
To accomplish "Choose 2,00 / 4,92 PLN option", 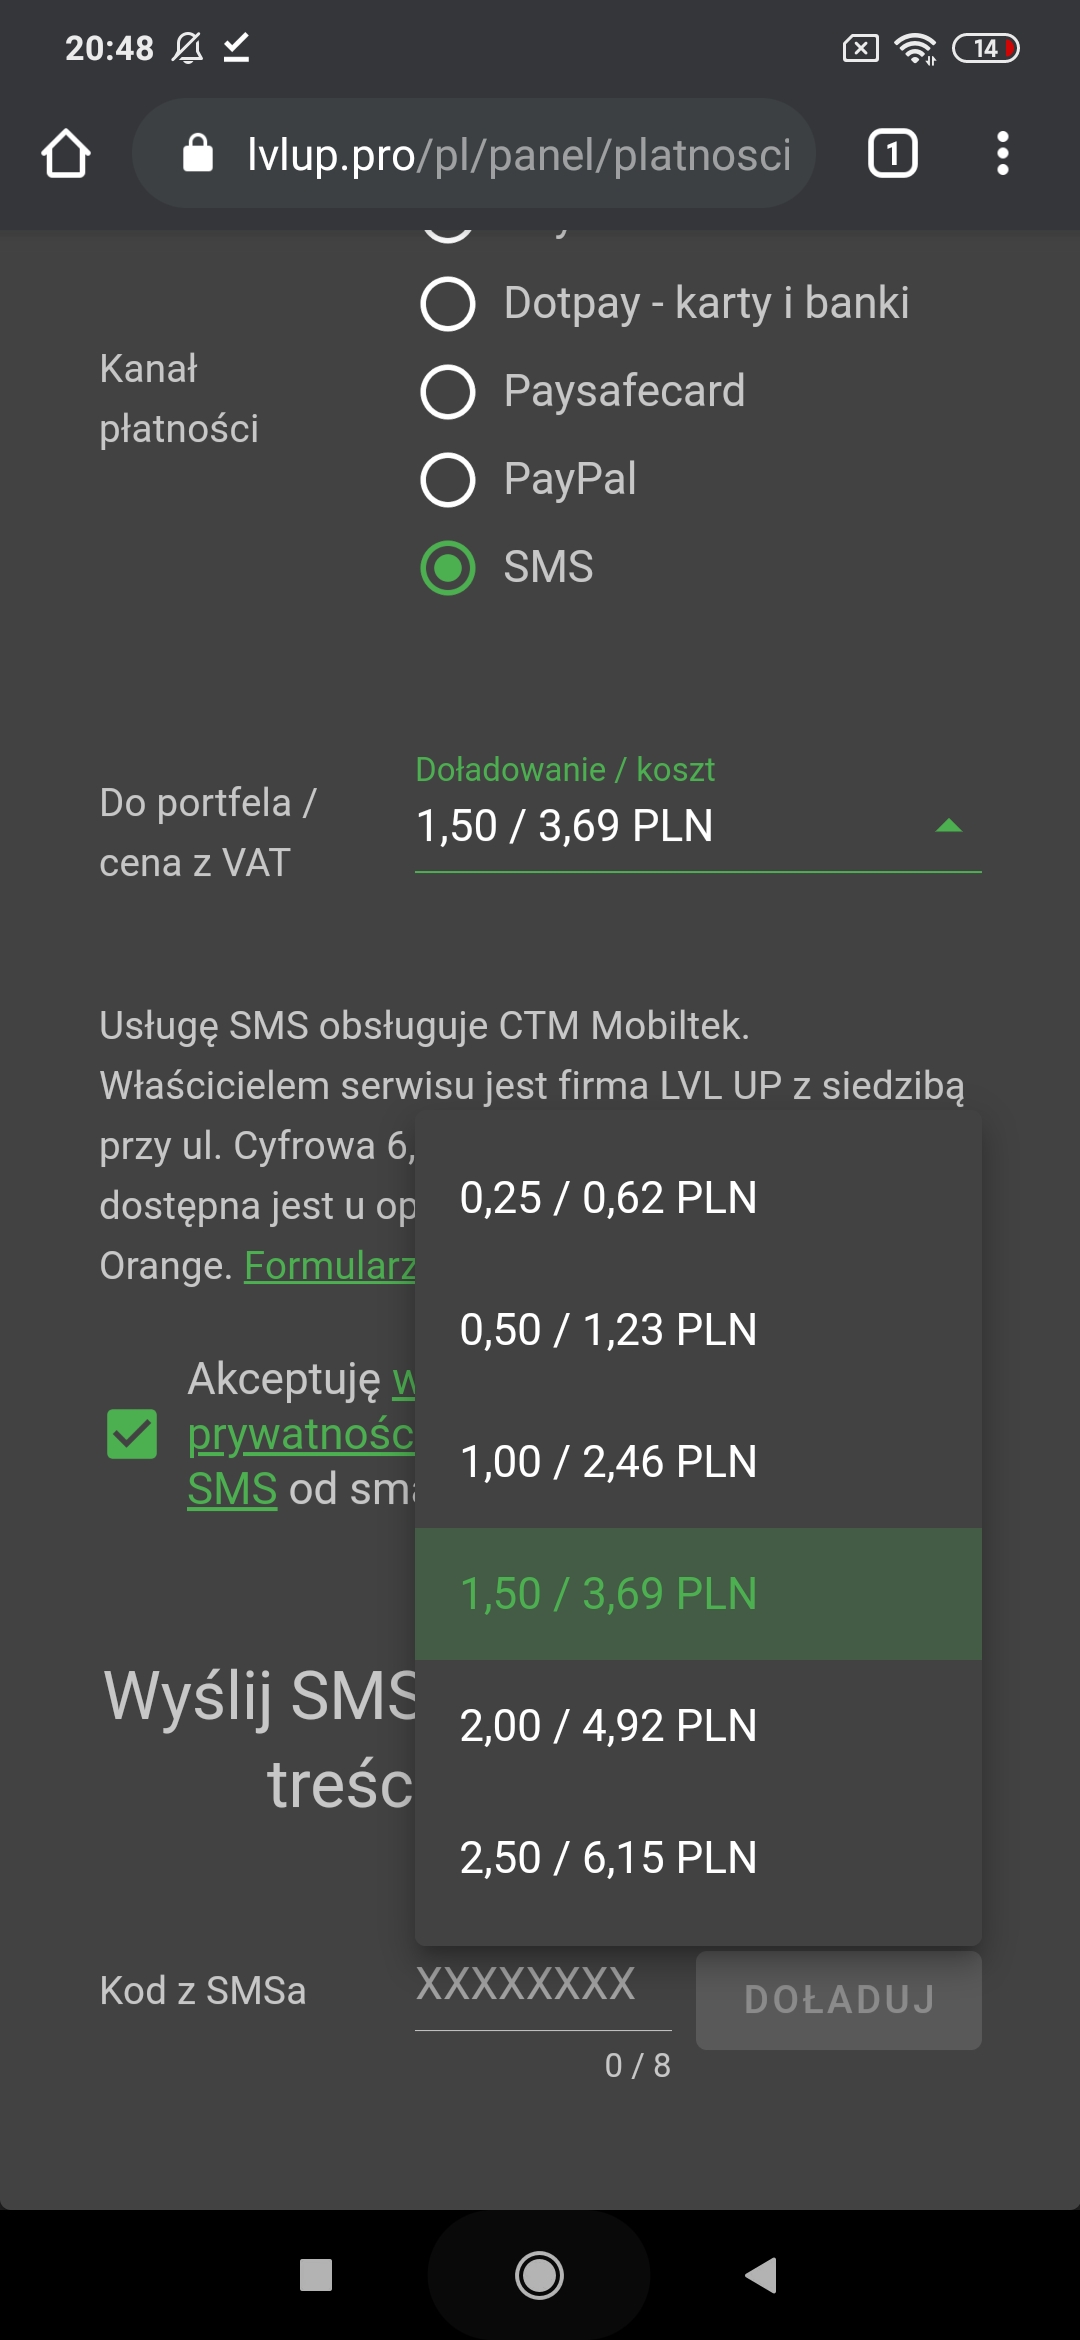I will point(608,1726).
